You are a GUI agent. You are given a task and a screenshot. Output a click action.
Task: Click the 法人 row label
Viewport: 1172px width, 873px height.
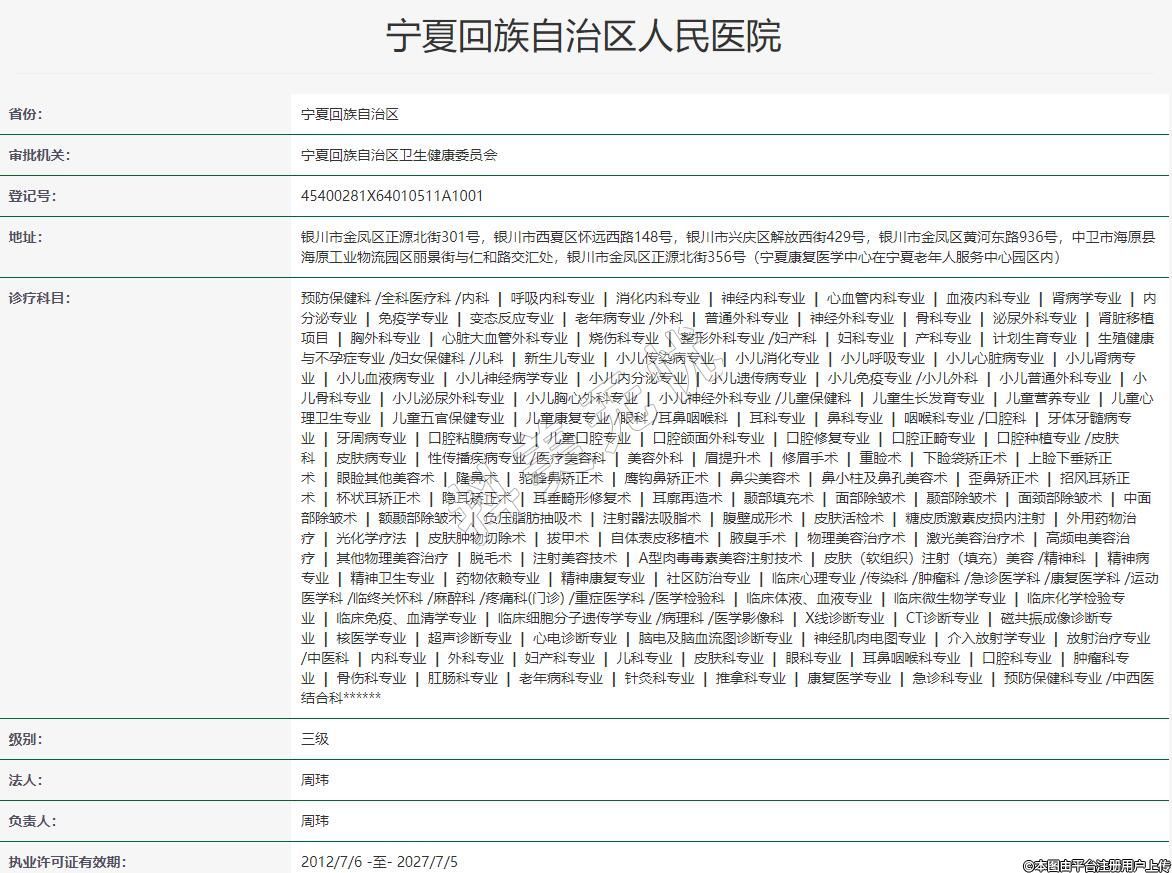pos(26,781)
